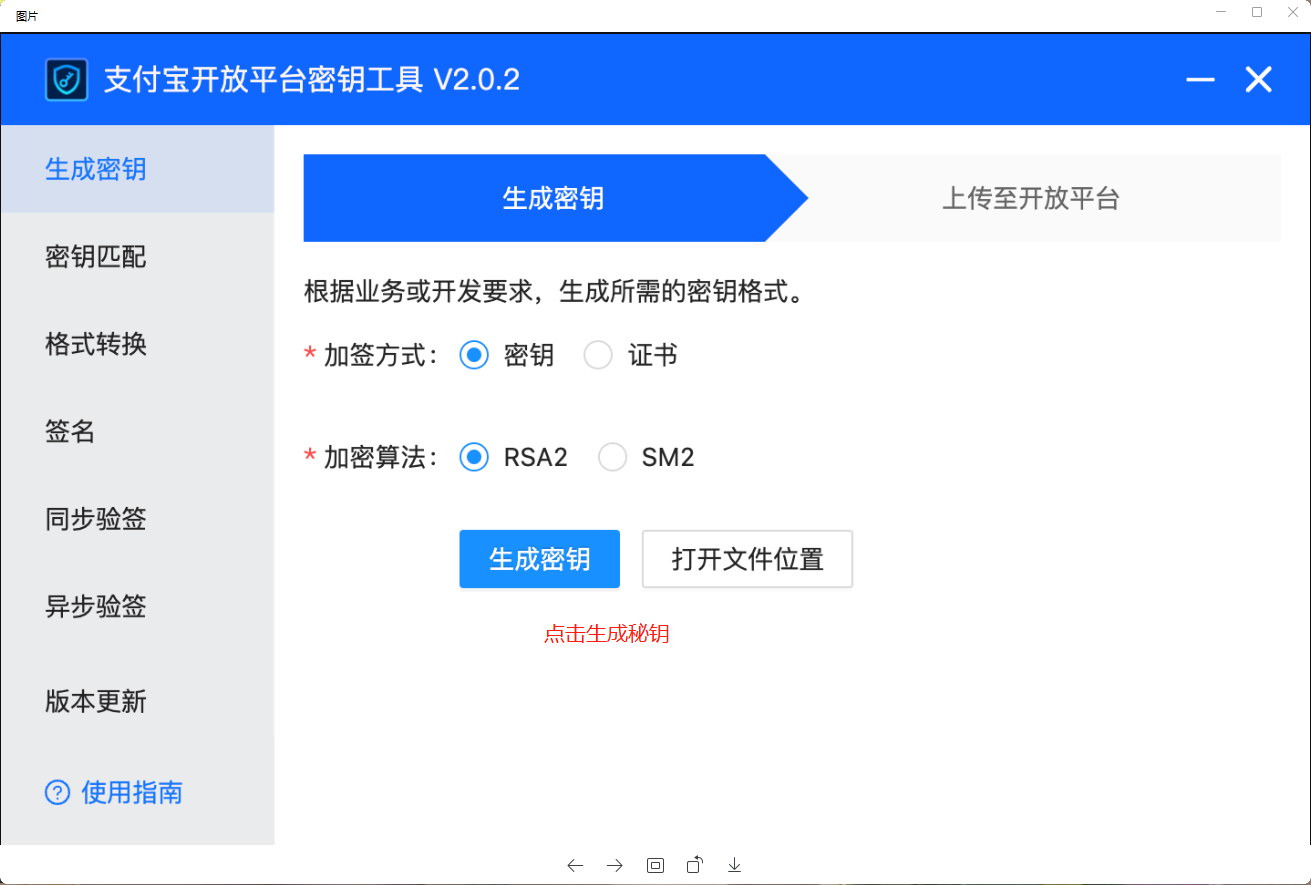This screenshot has width=1311, height=885.
Task: Download image using the down-arrow icon
Action: tap(735, 865)
